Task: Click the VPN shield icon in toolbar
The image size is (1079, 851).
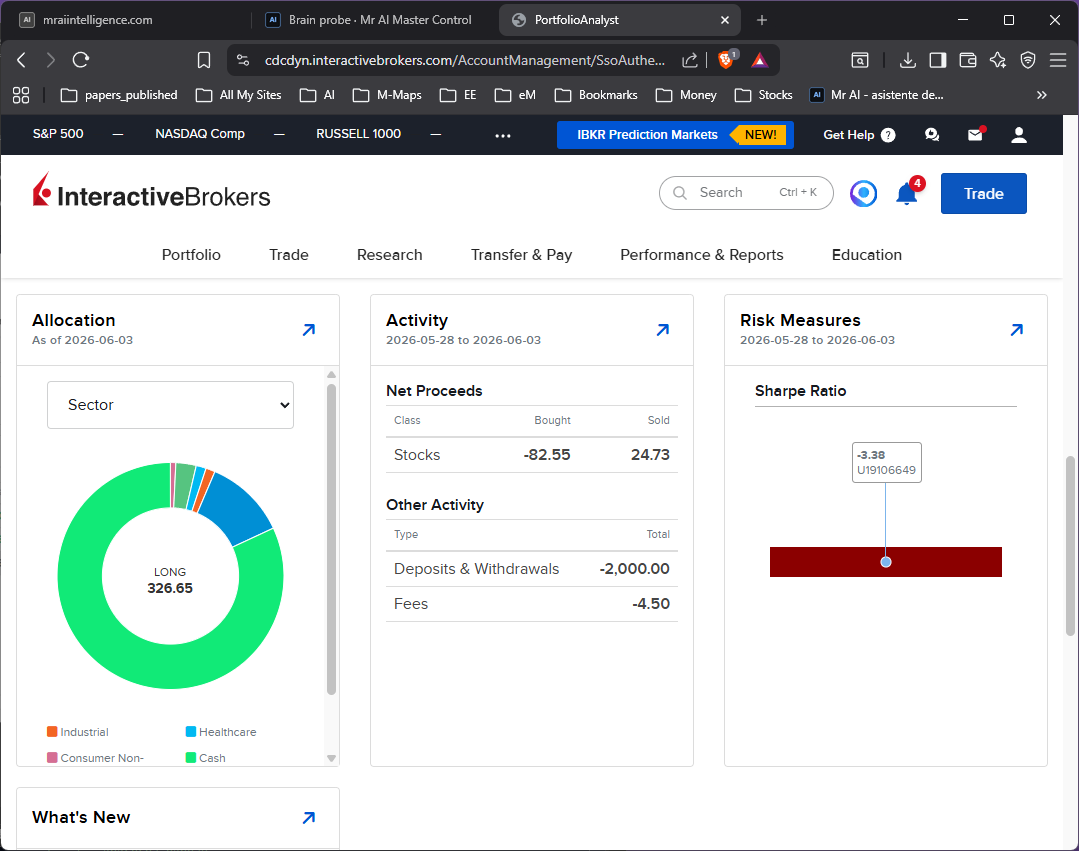Action: (1027, 61)
